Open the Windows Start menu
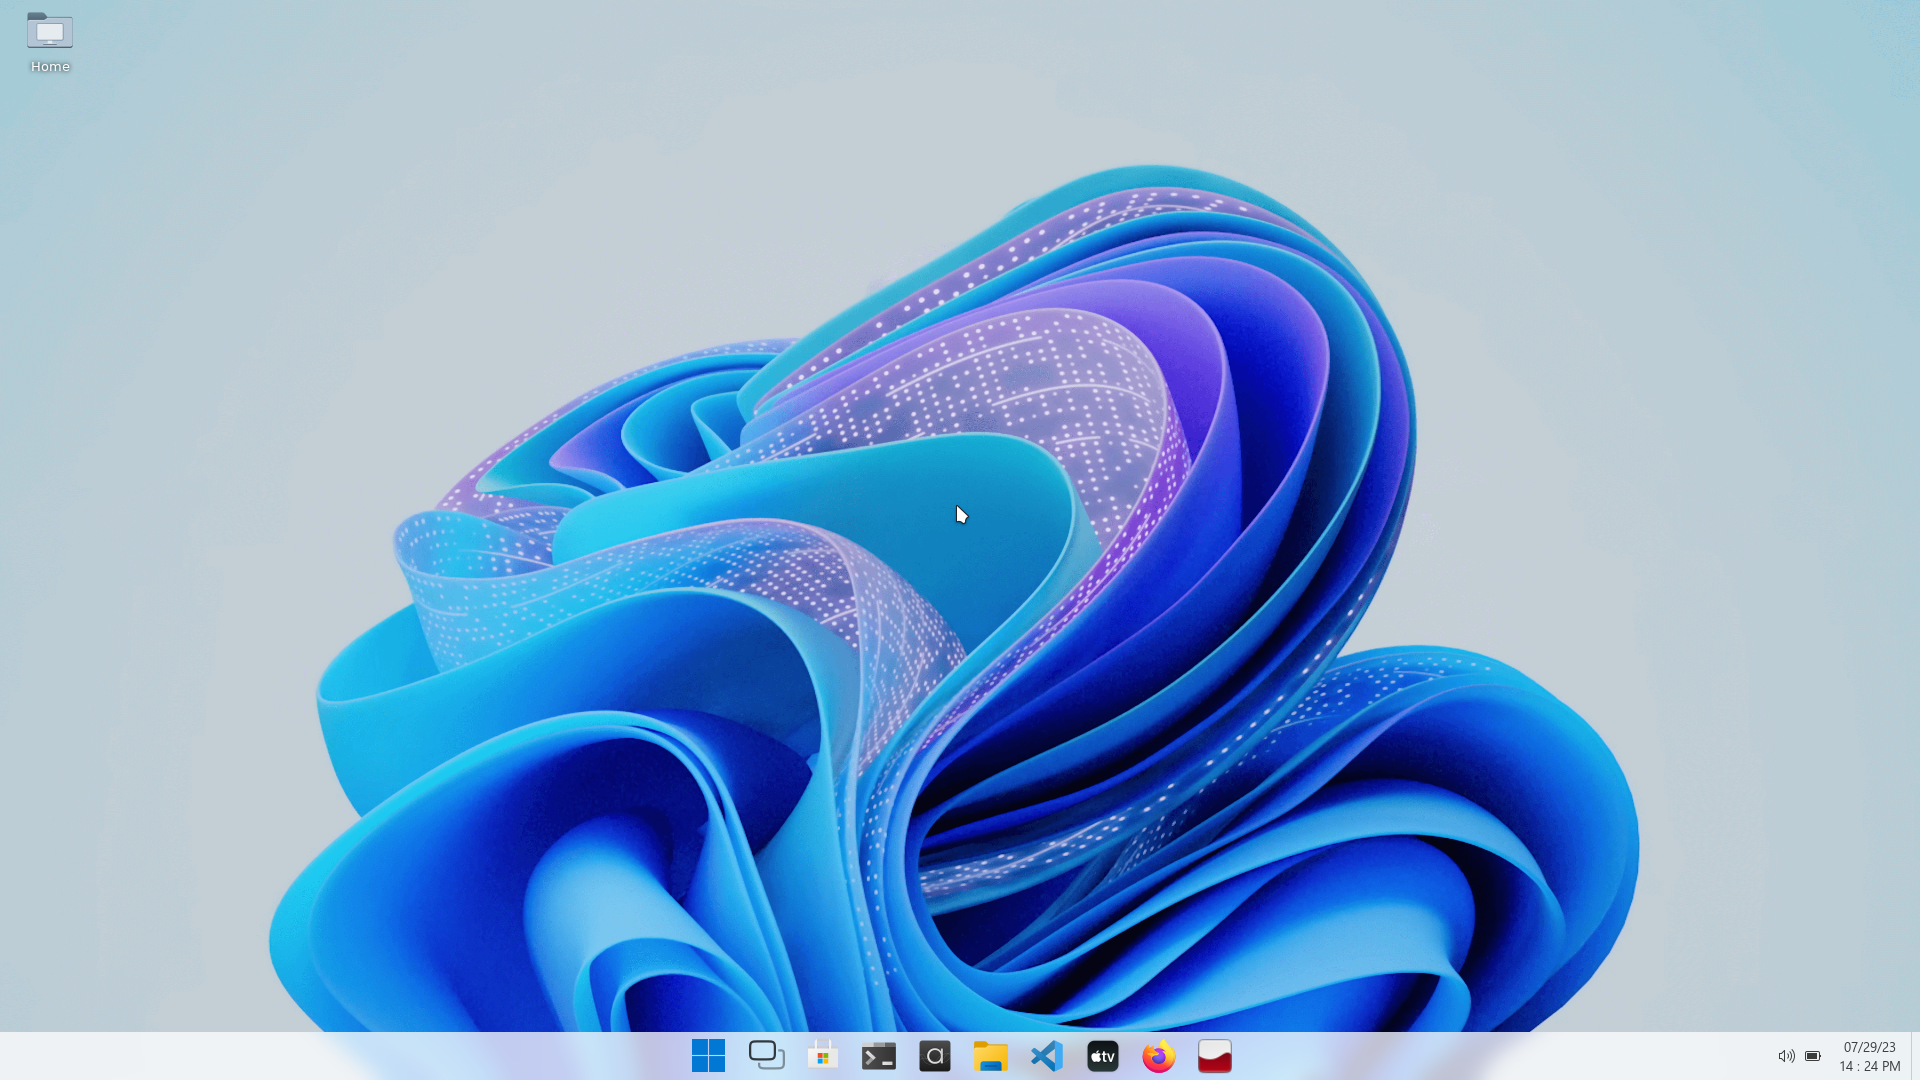Viewport: 1920px width, 1080px height. [708, 1056]
